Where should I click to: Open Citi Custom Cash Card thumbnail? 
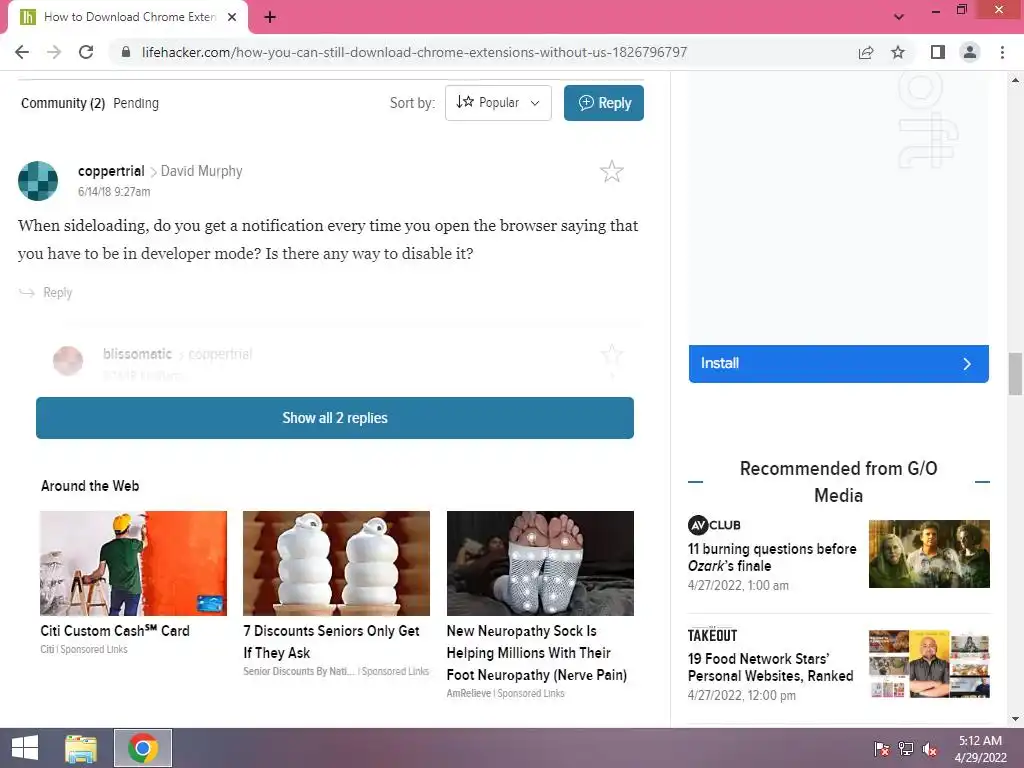[x=133, y=563]
